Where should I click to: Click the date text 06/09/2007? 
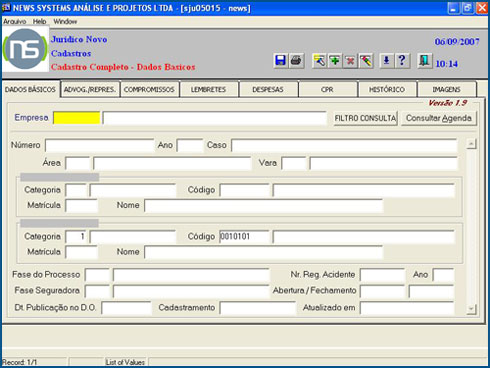click(457, 42)
